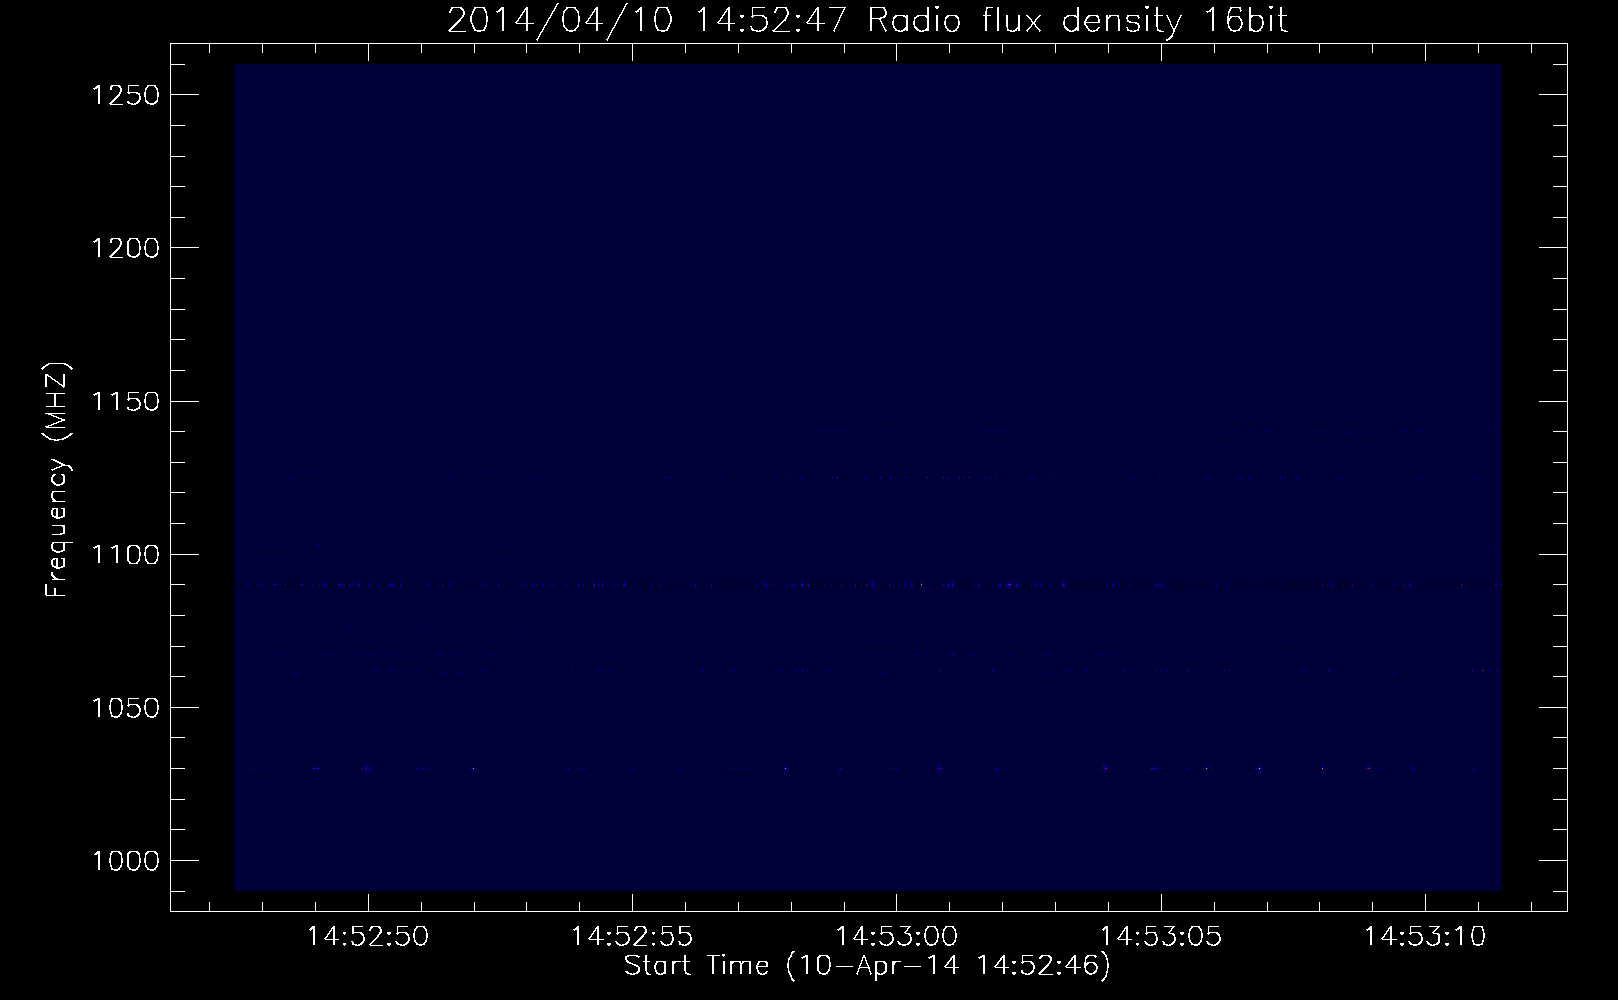Click the 14:52:55 time tick label

coord(632,937)
